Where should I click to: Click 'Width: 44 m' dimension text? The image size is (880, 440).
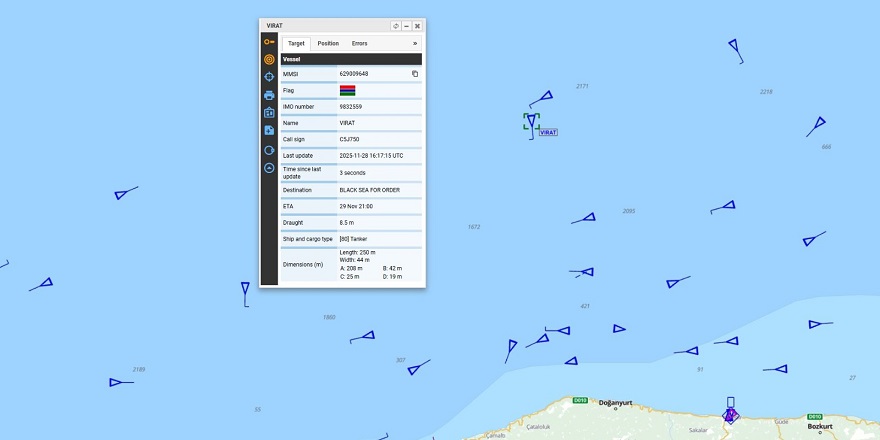(355, 260)
